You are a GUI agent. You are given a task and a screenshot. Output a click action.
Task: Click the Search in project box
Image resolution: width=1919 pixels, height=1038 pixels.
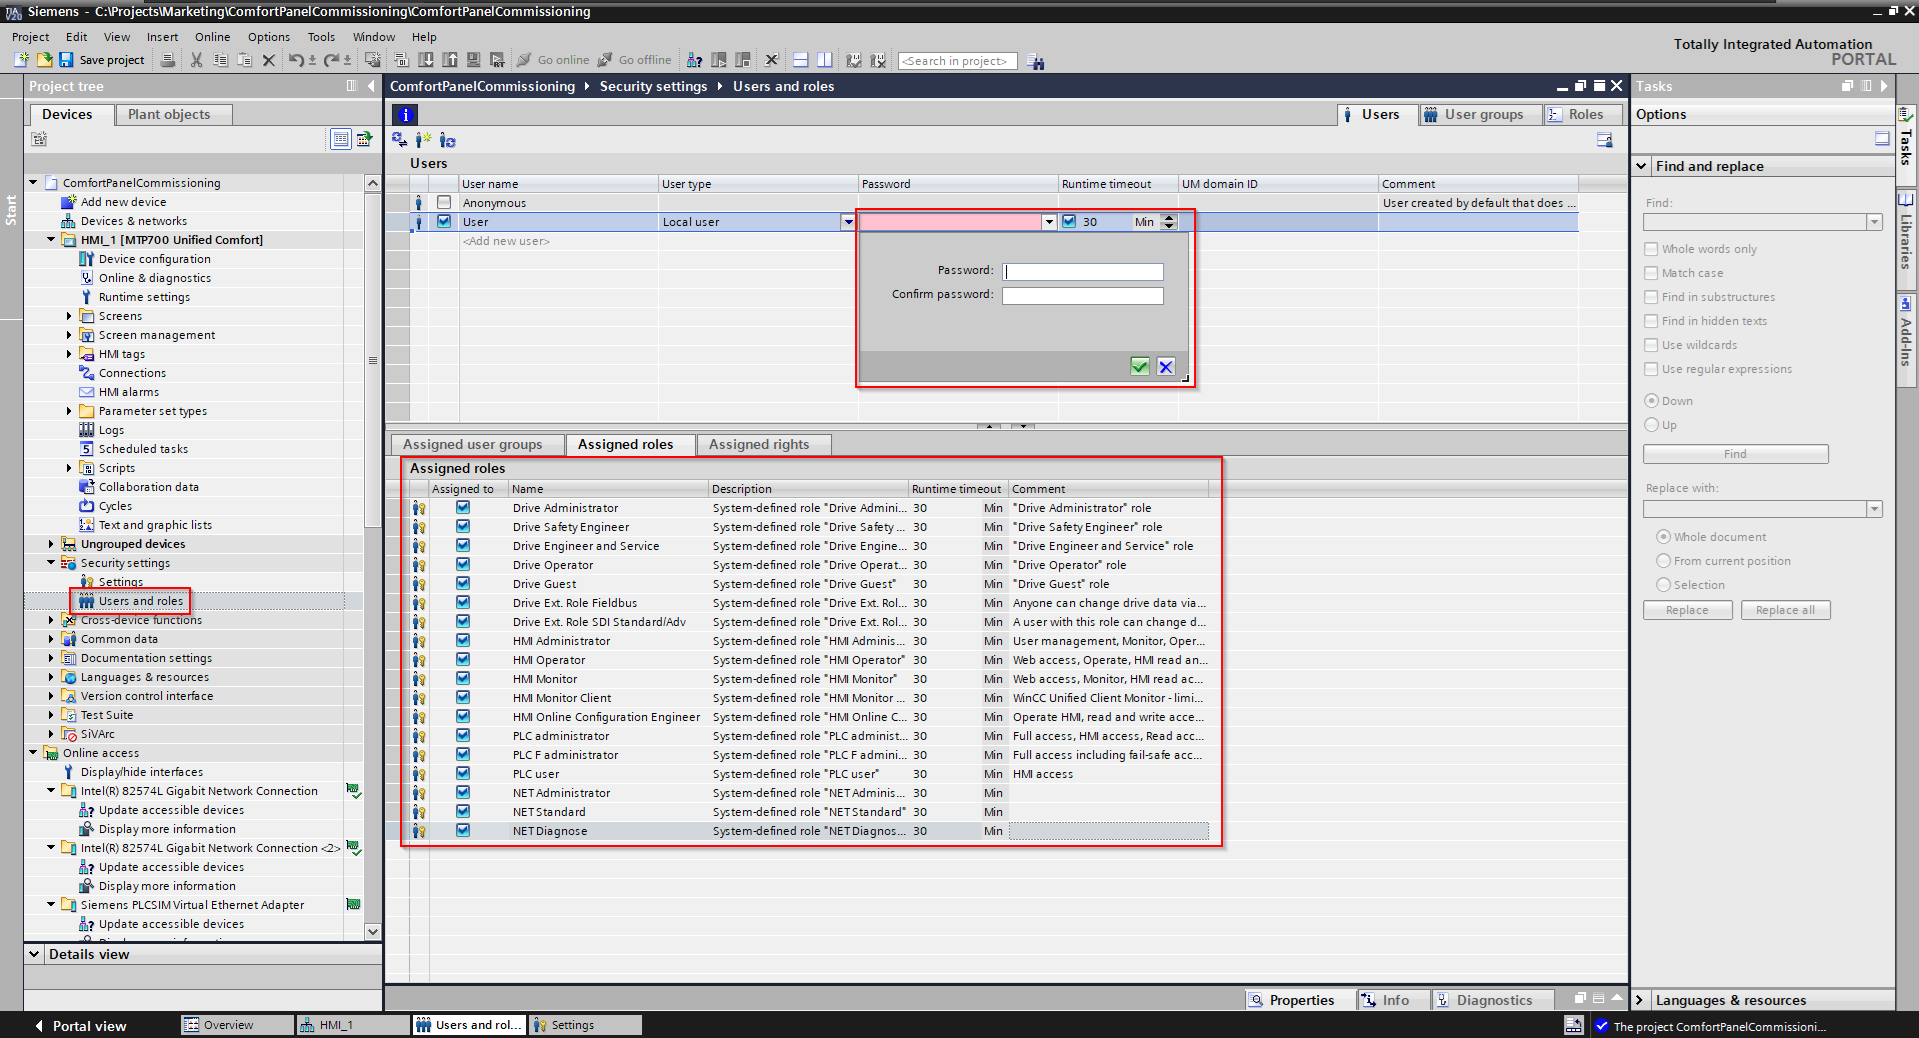point(957,61)
